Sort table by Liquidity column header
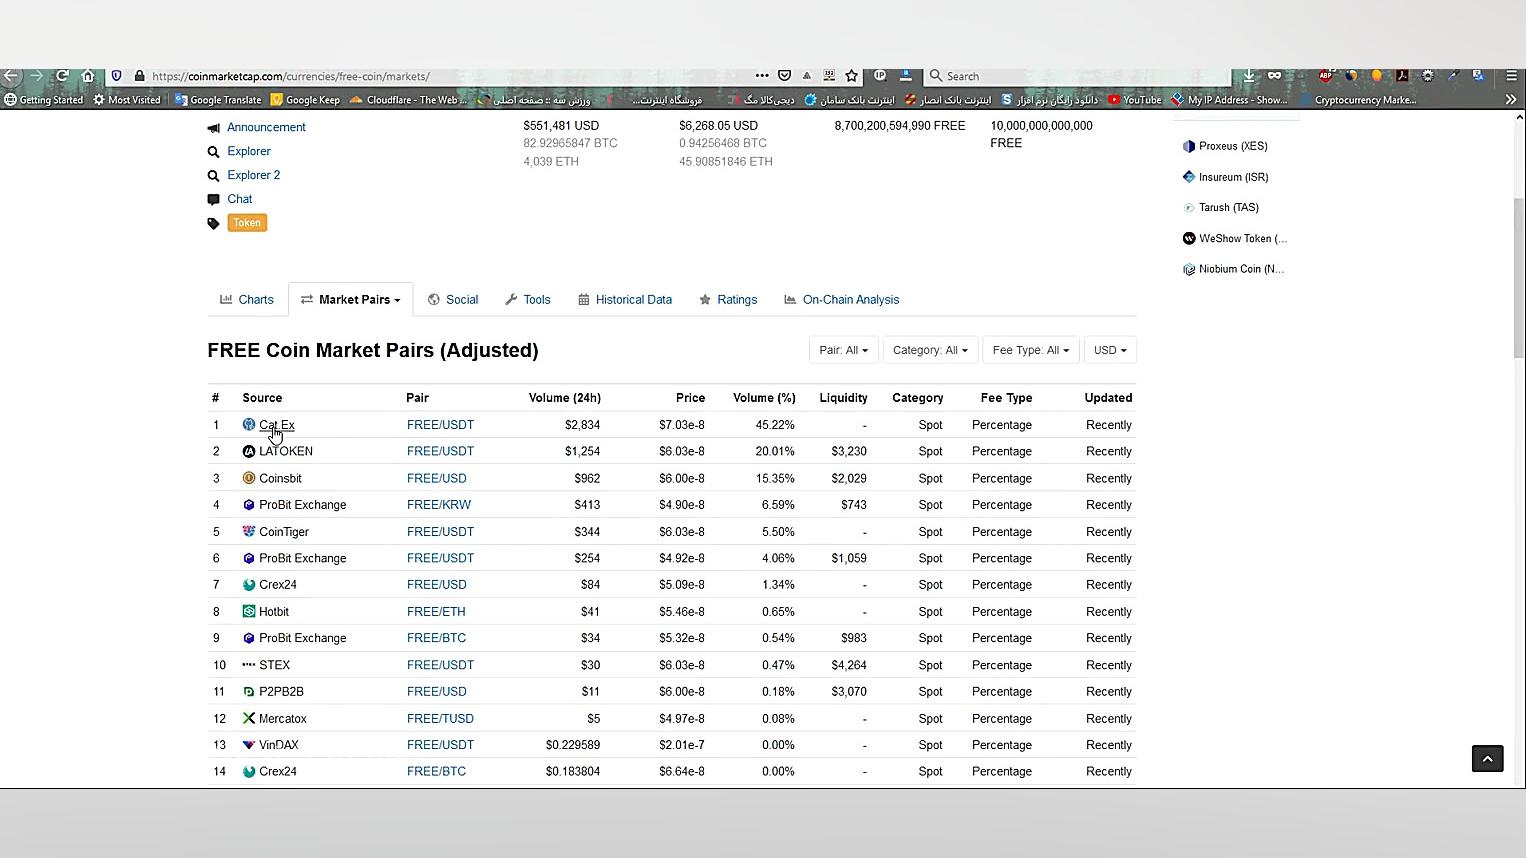The width and height of the screenshot is (1526, 858). (843, 398)
